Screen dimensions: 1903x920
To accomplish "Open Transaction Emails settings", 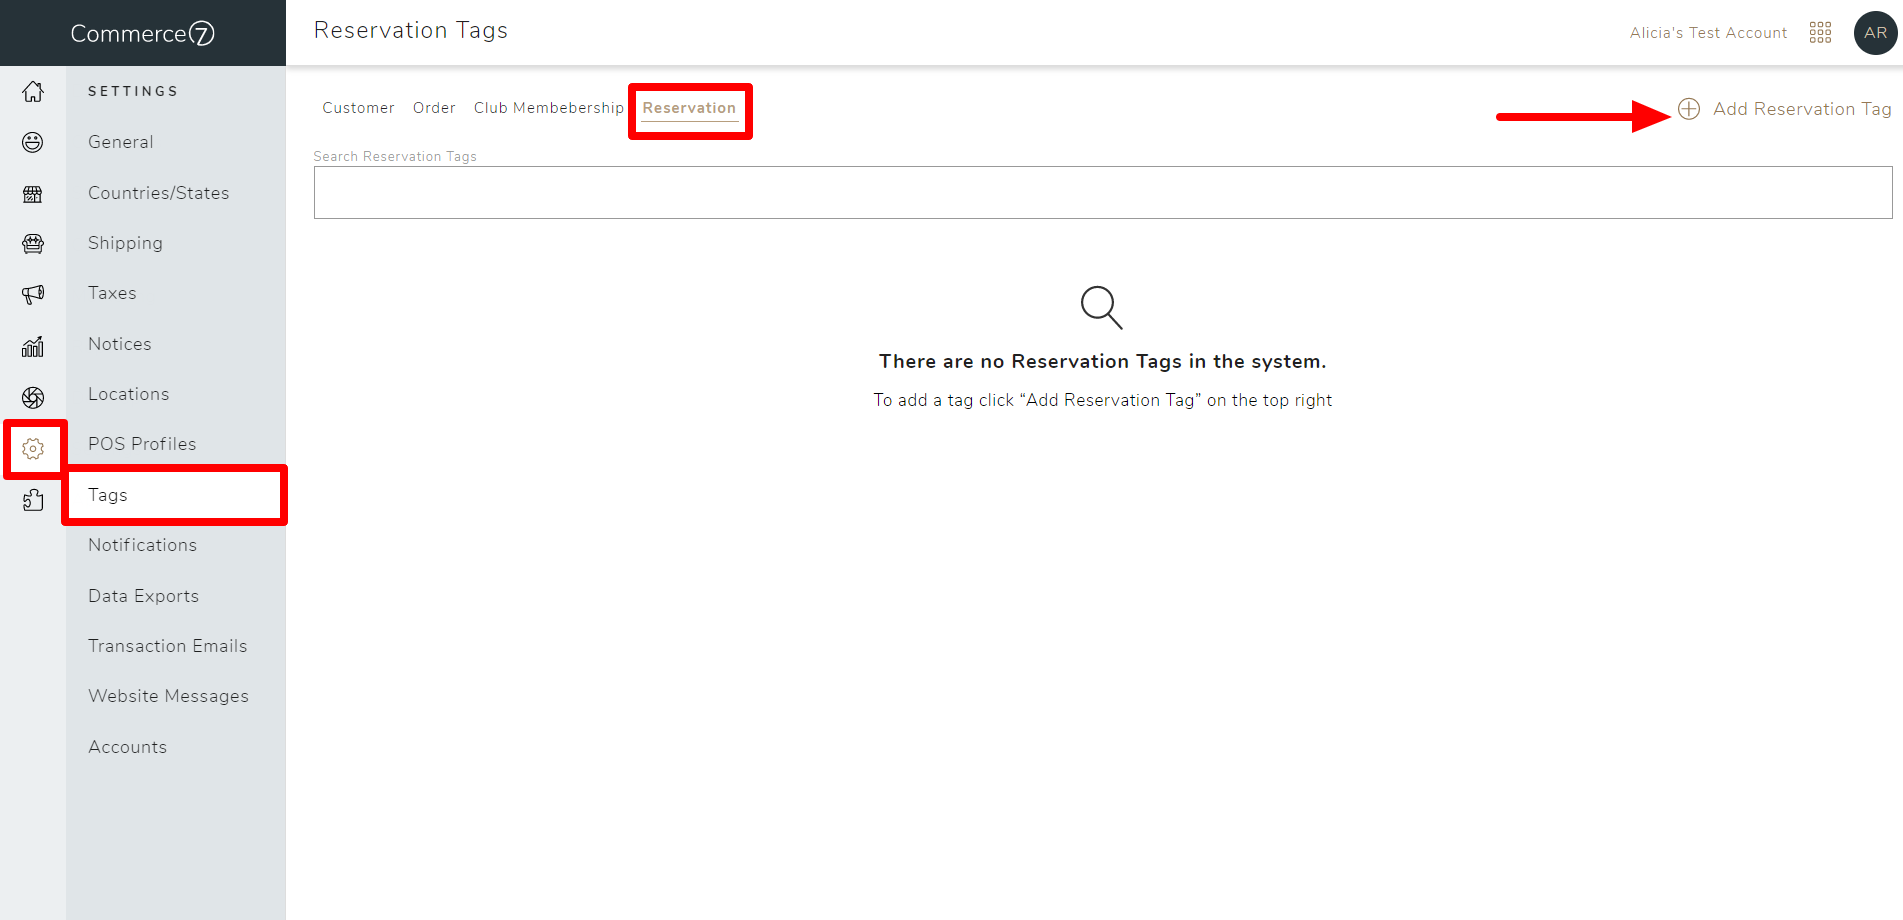I will point(167,646).
